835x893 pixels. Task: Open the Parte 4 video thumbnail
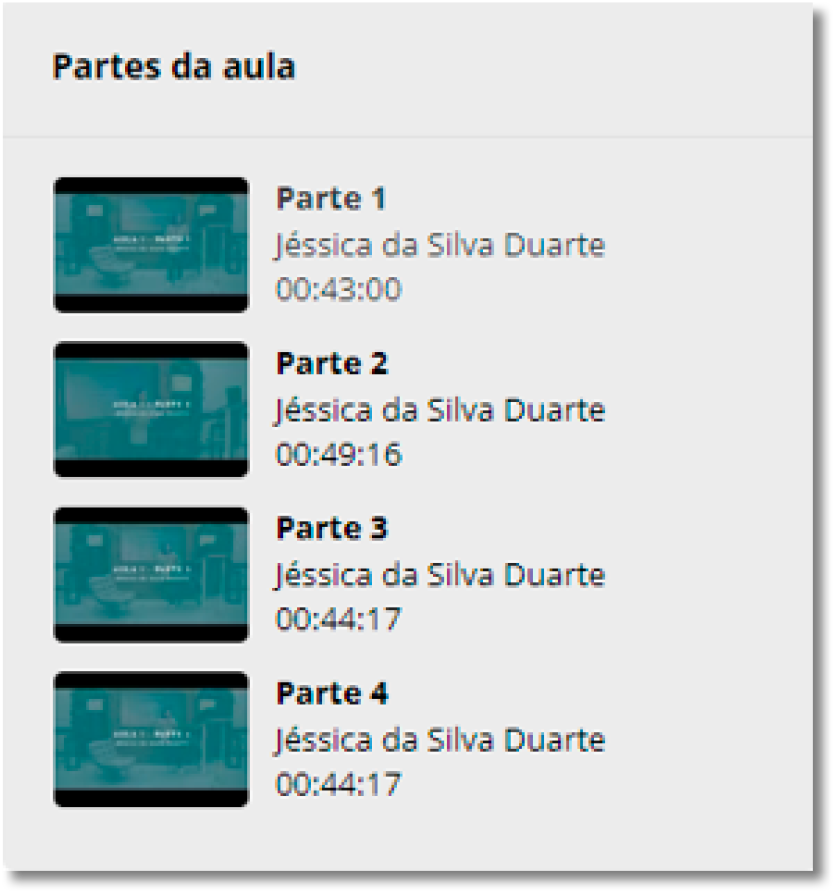pyautogui.click(x=151, y=739)
